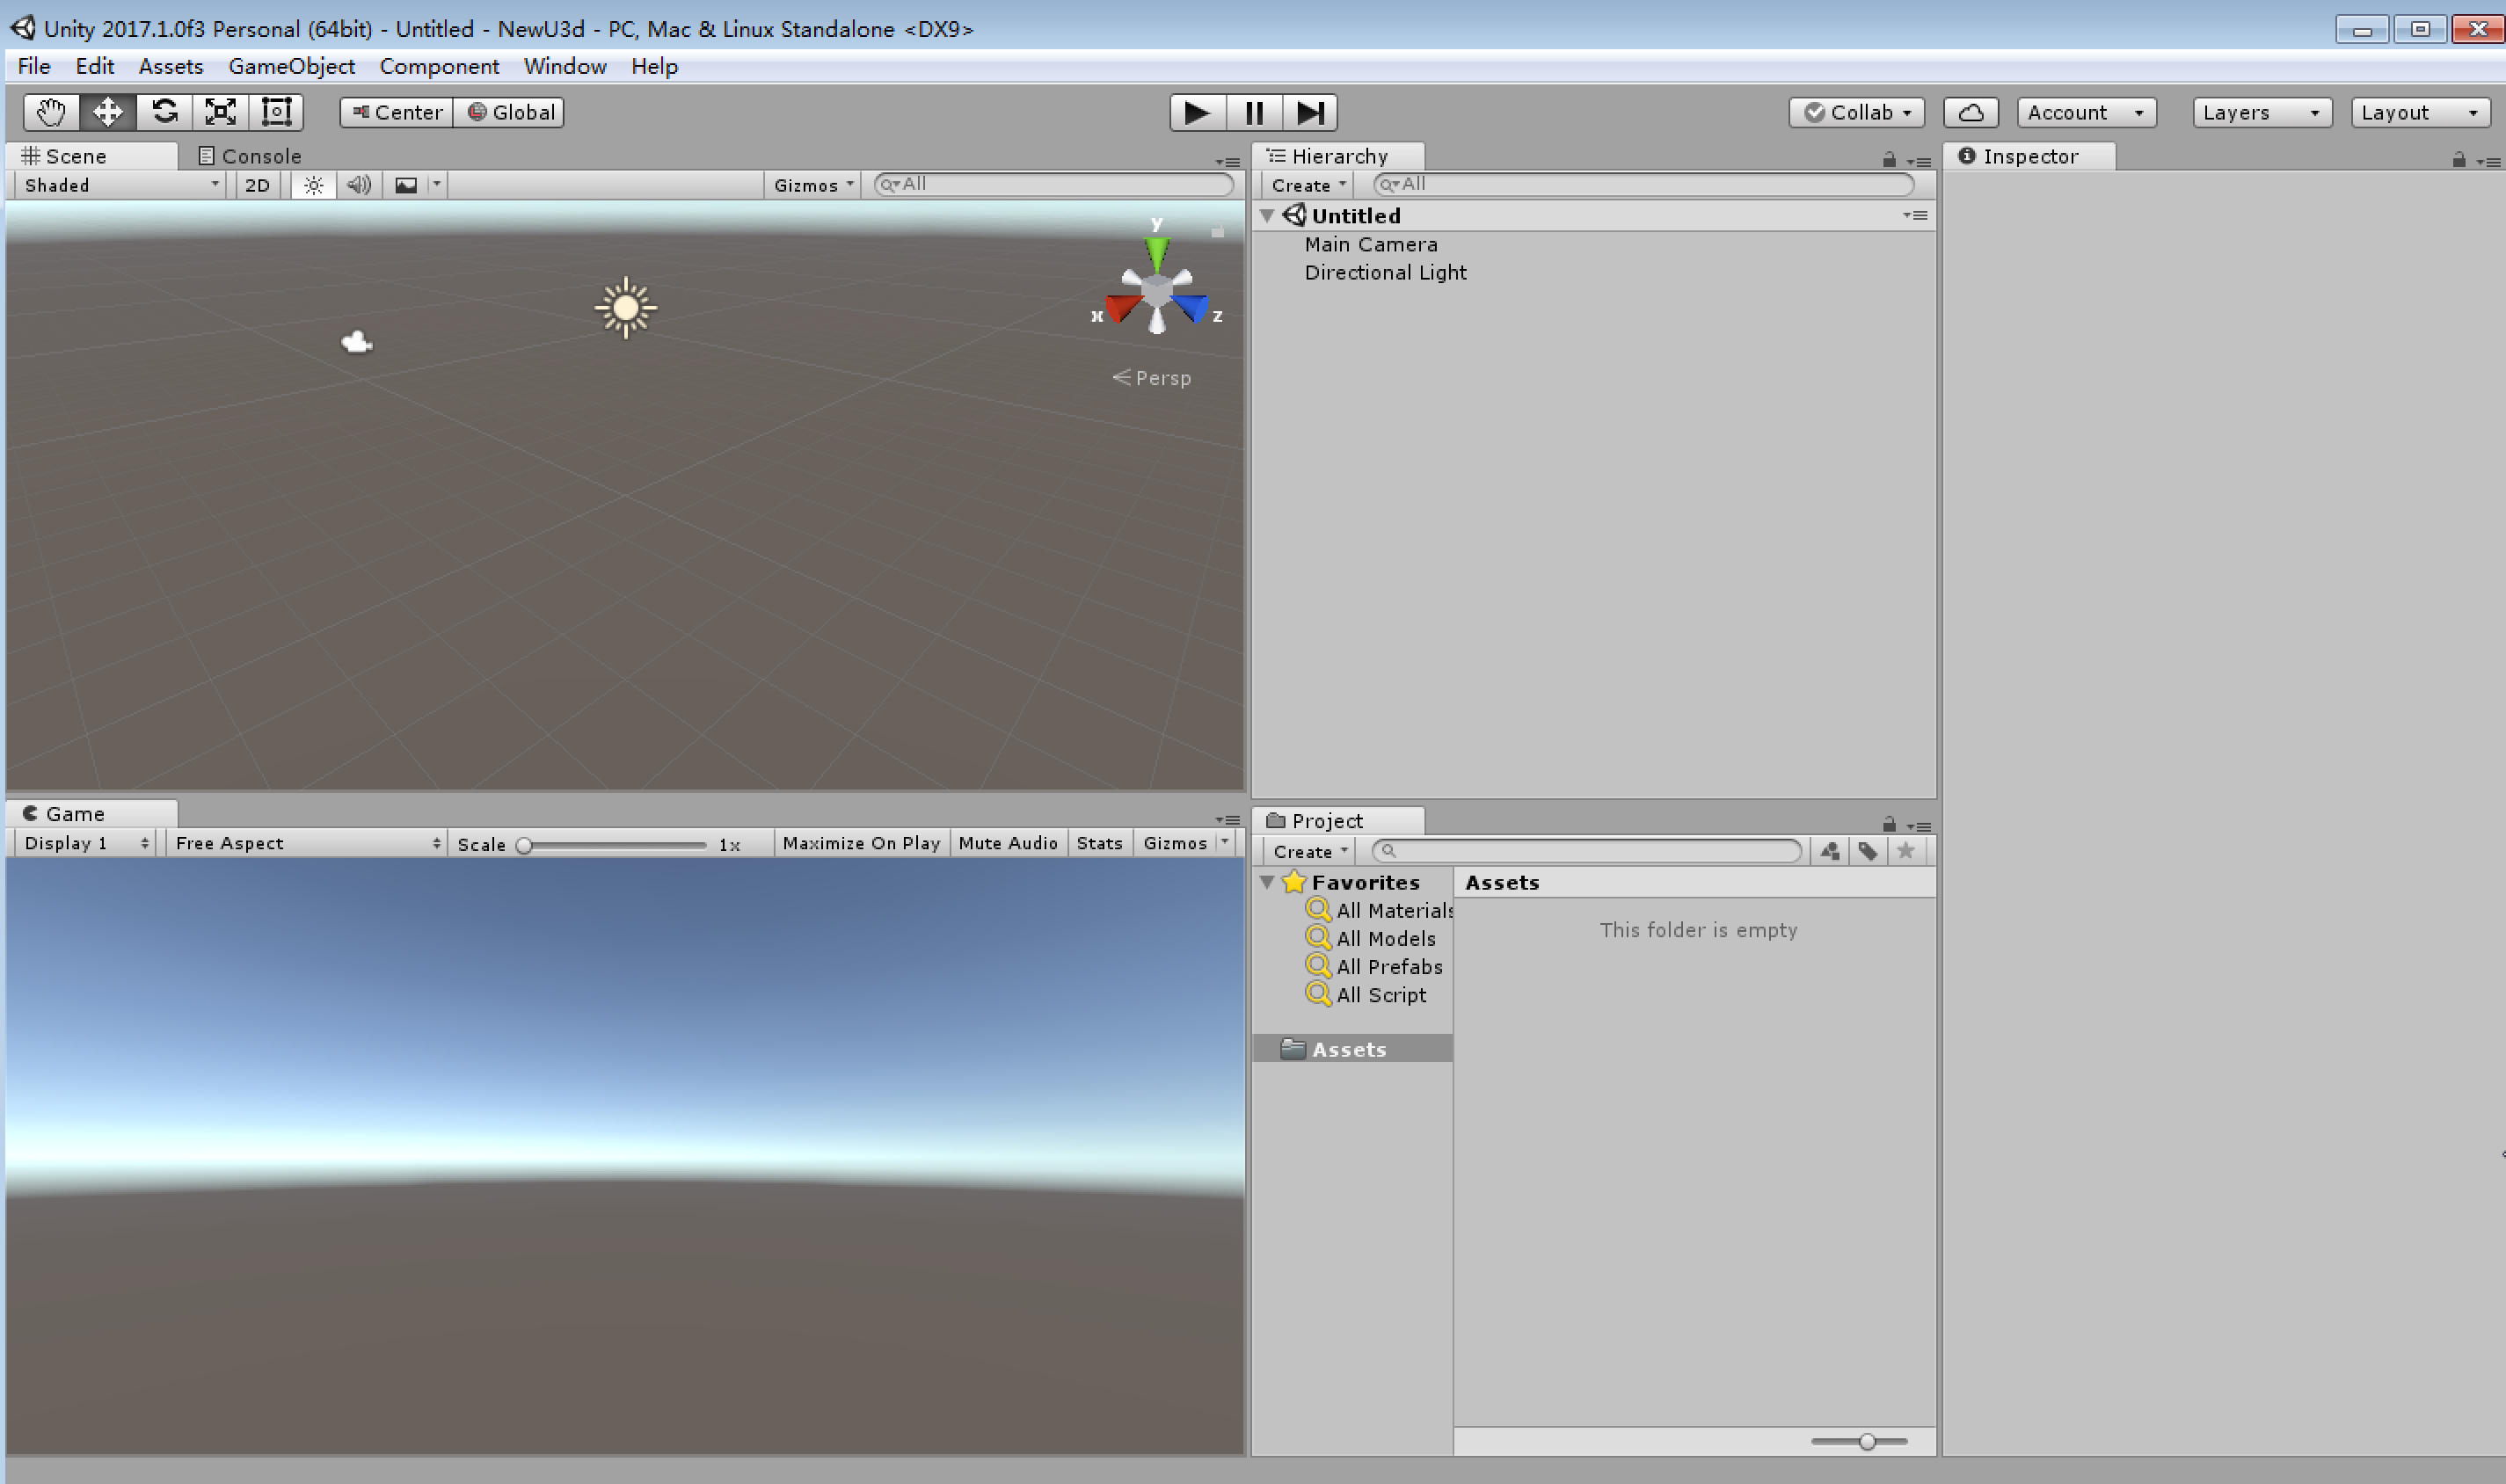Toggle scene lighting sun icon

coord(313,185)
